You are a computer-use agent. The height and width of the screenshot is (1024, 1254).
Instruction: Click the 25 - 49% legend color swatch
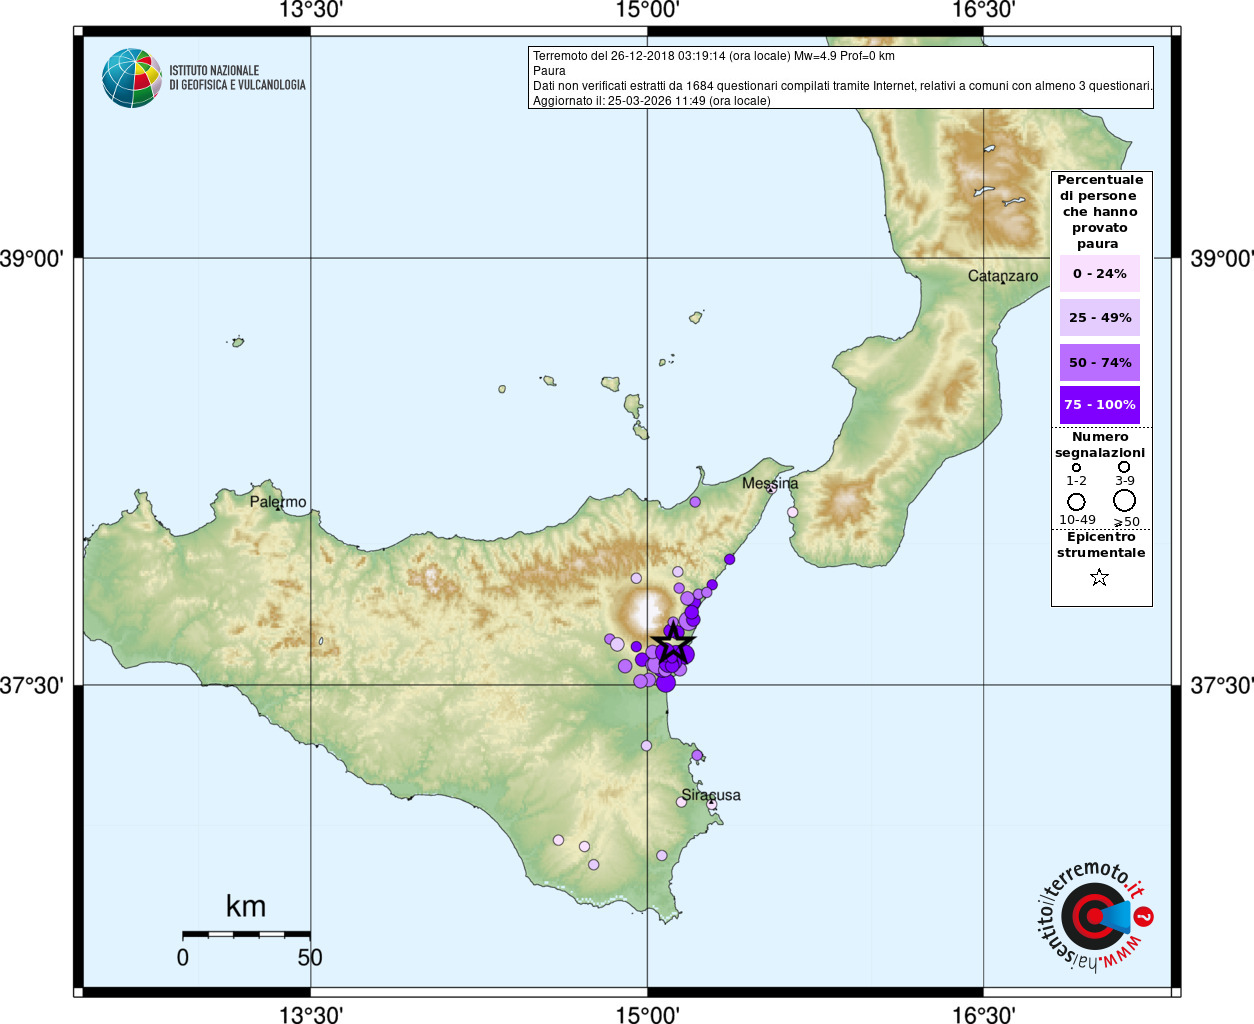(x=1099, y=318)
